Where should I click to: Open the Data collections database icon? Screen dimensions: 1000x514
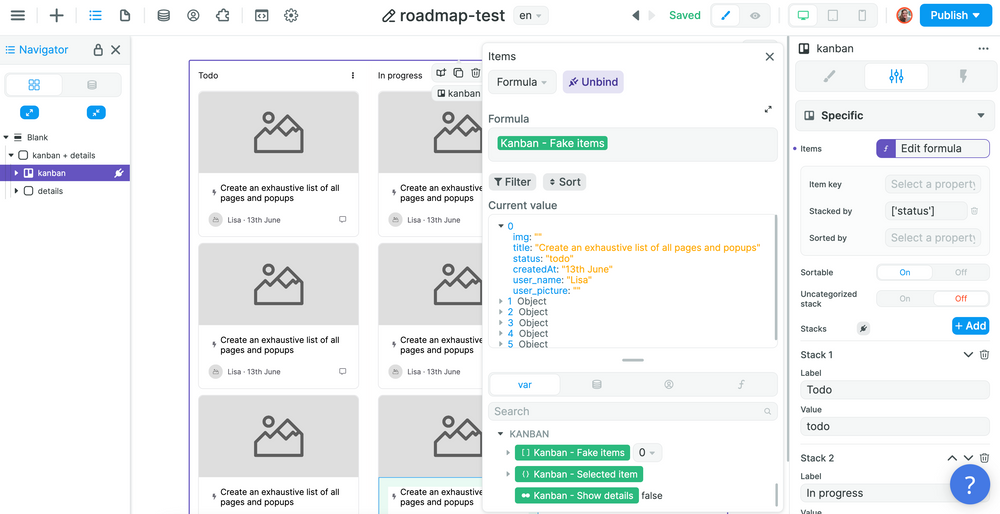(x=164, y=15)
